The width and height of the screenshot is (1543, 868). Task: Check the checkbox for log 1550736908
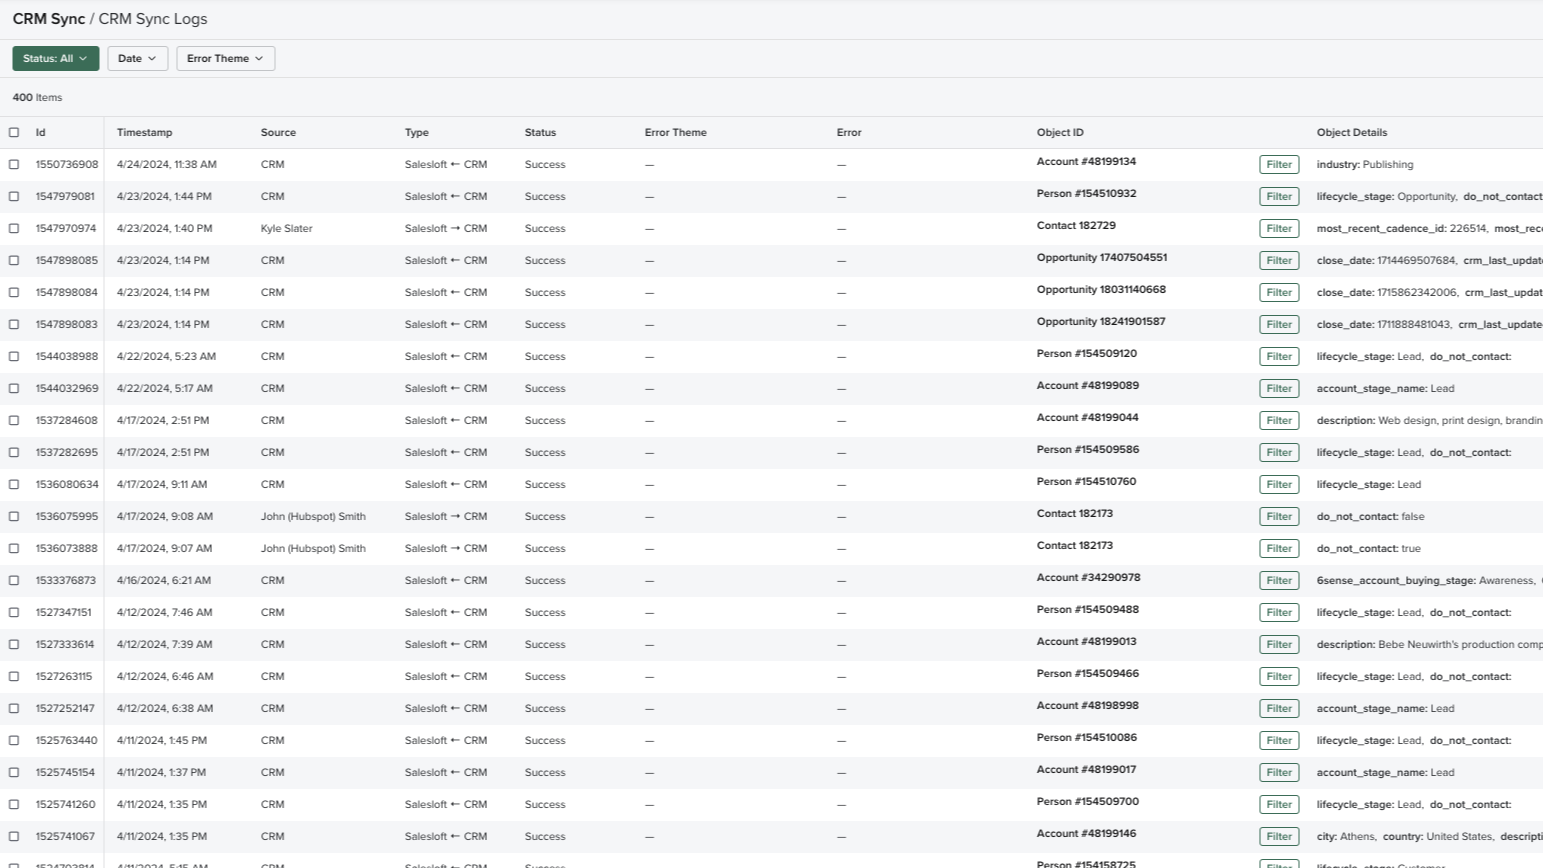14,164
